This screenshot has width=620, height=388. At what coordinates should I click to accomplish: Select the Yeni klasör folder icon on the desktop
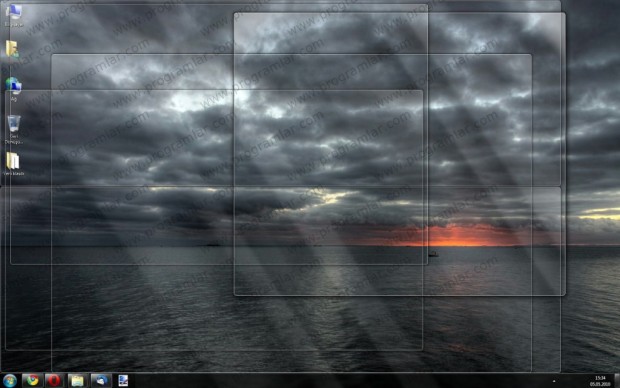tap(14, 163)
